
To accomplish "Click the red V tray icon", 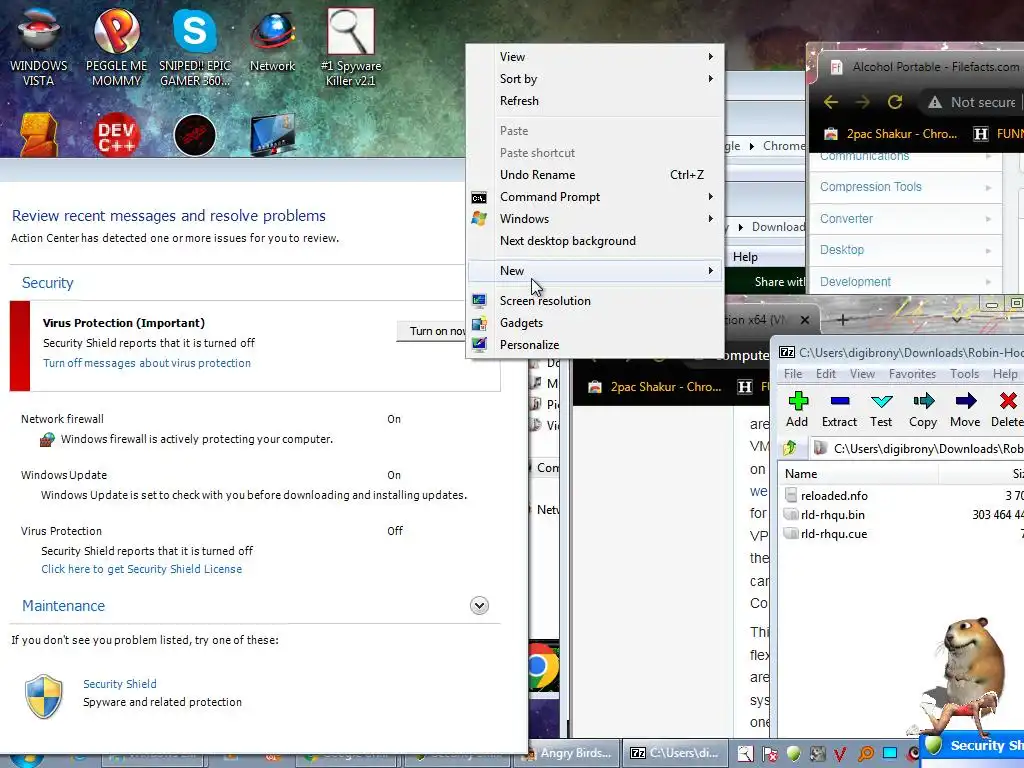I will pos(840,754).
